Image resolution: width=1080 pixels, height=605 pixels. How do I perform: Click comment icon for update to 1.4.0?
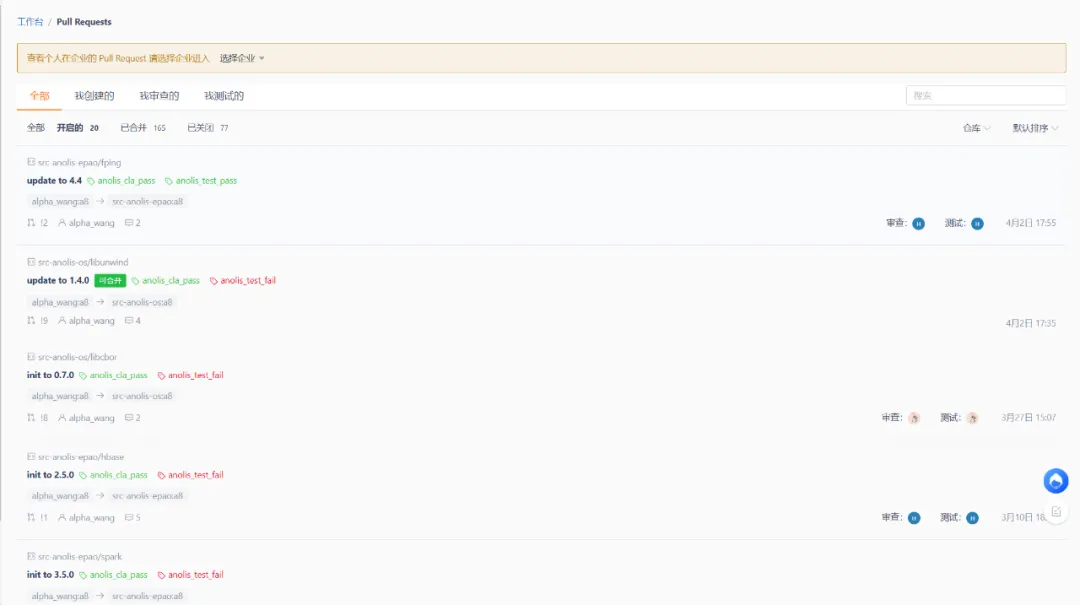click(x=129, y=320)
